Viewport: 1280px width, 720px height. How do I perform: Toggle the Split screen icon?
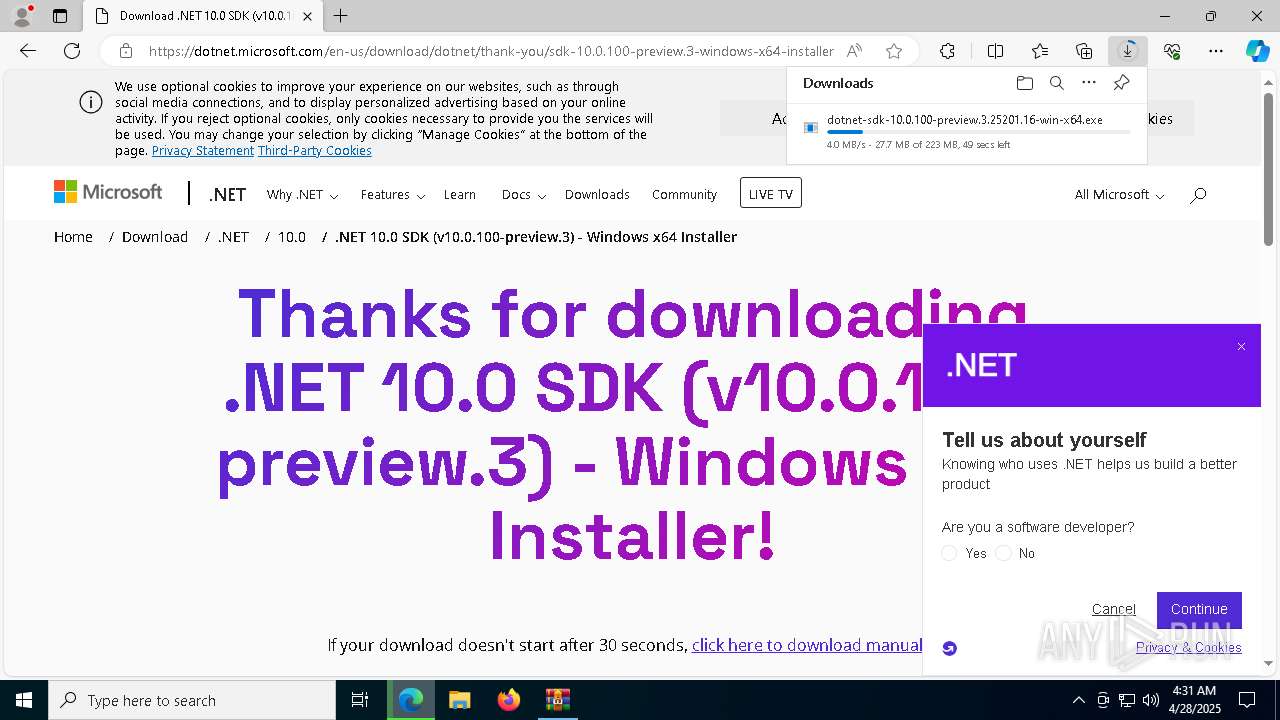click(995, 51)
